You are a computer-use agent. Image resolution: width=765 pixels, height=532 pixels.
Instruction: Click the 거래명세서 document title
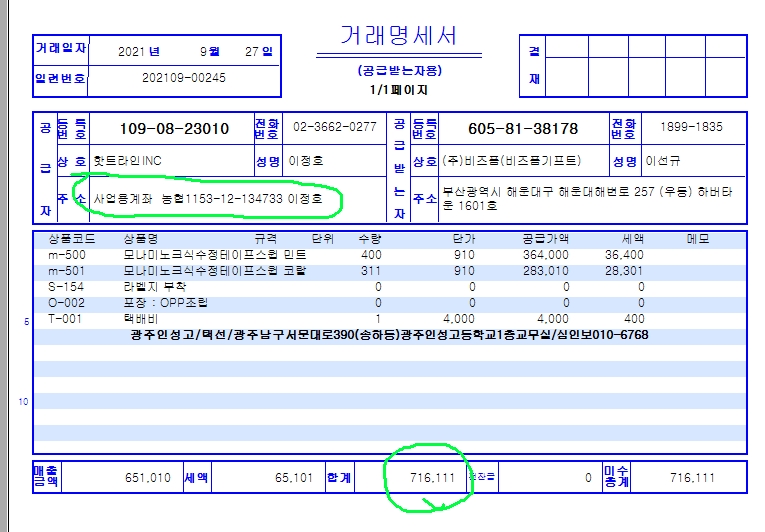[x=399, y=37]
